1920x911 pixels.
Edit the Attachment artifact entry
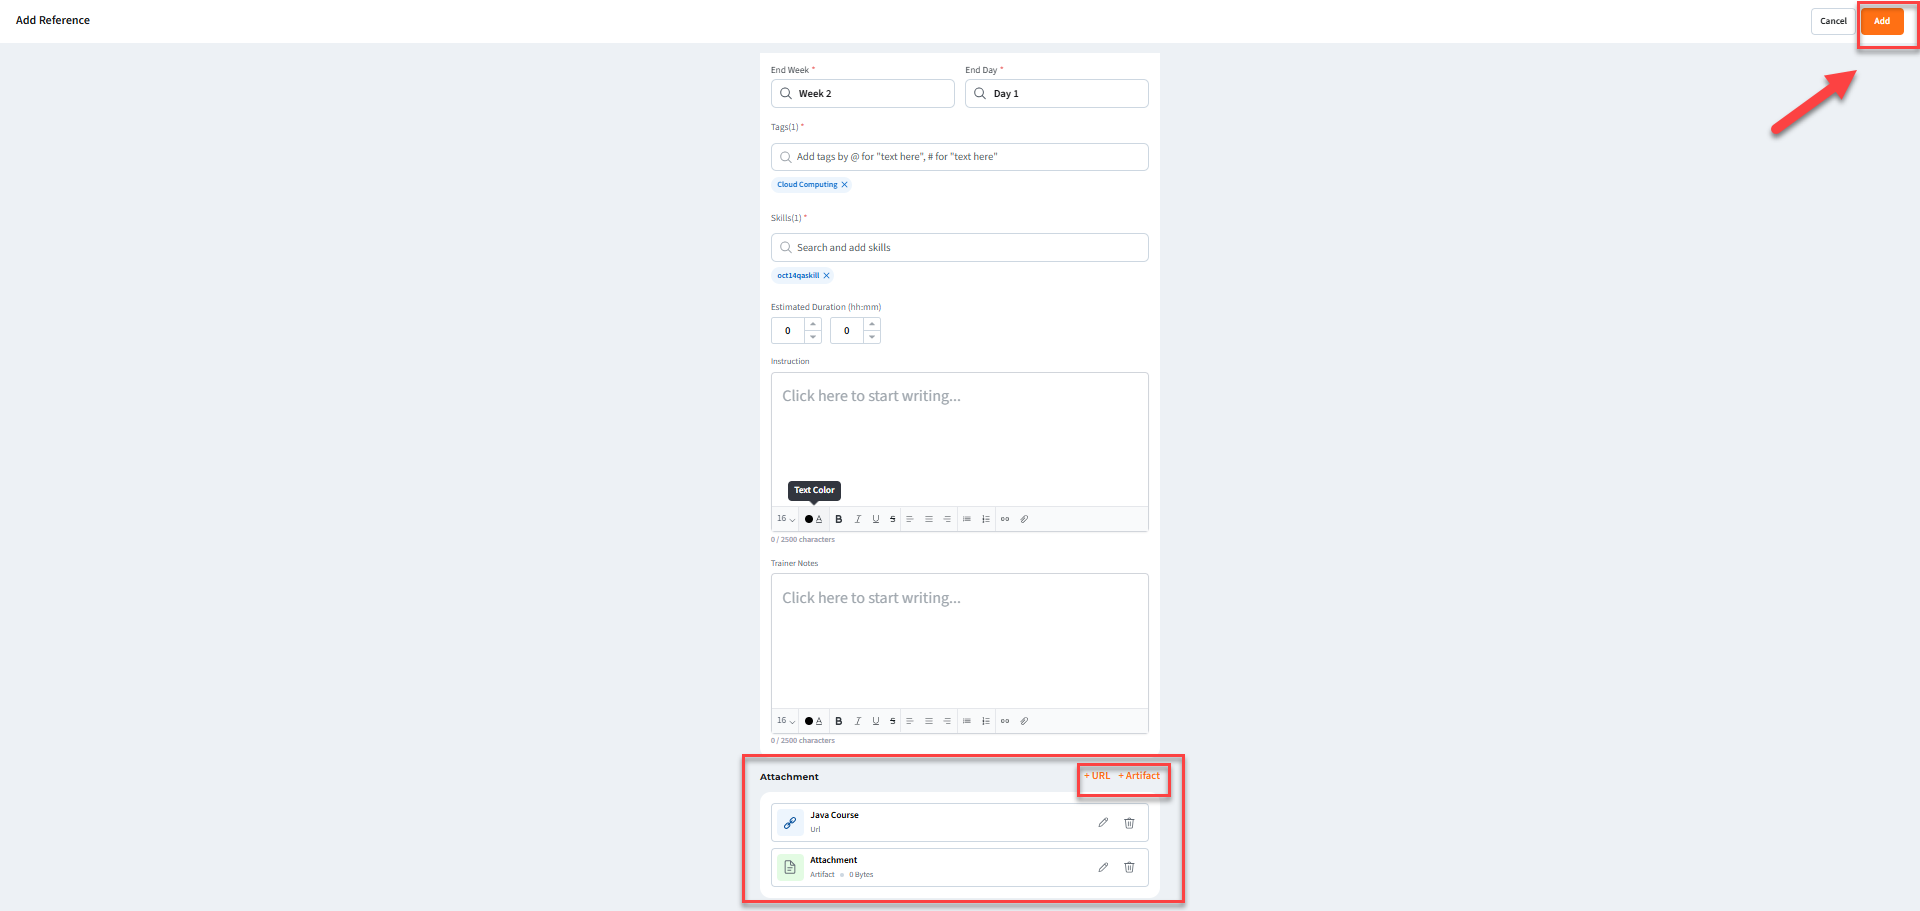(x=1103, y=867)
